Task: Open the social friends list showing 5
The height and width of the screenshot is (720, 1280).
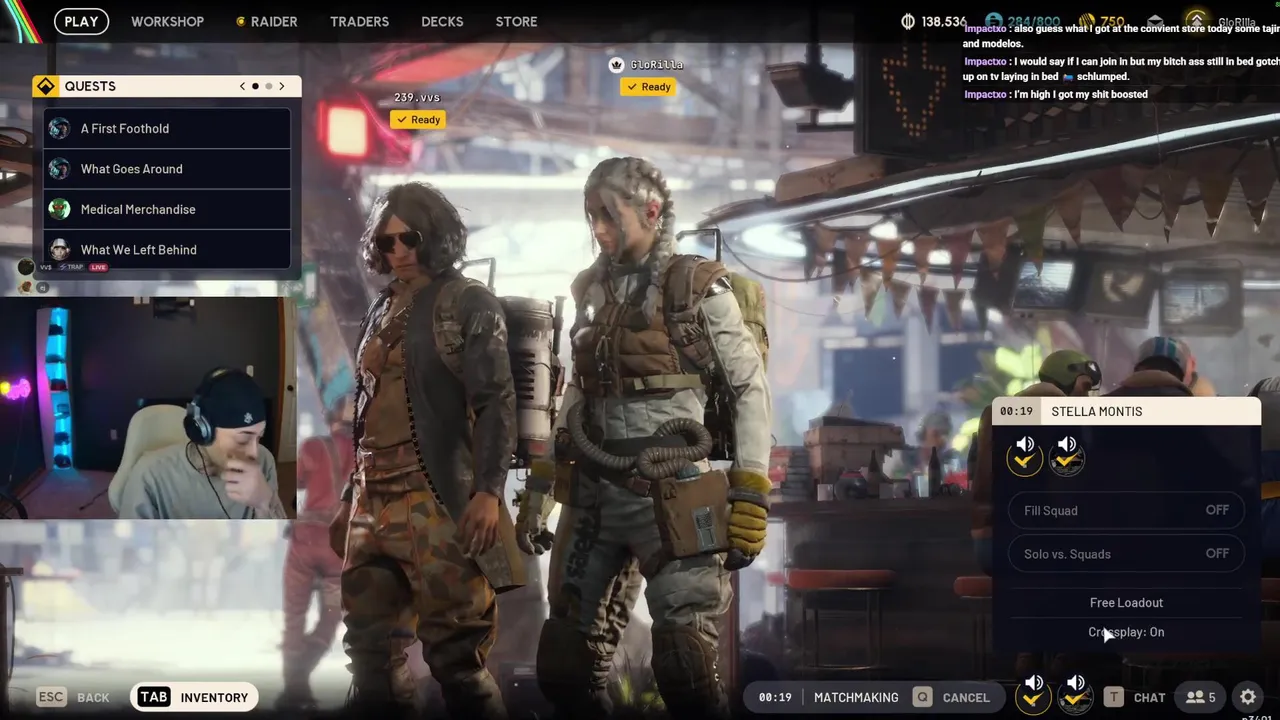Action: pyautogui.click(x=1201, y=697)
